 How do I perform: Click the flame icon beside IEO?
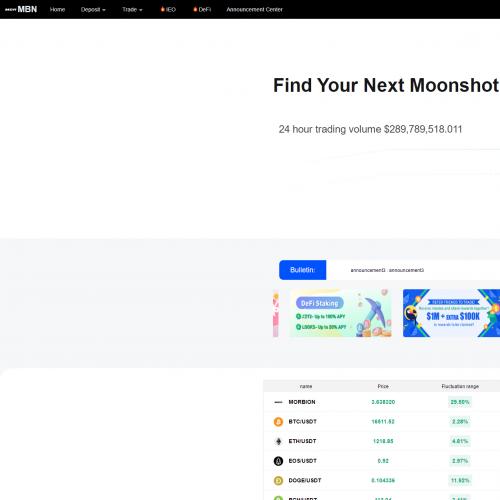(163, 9)
